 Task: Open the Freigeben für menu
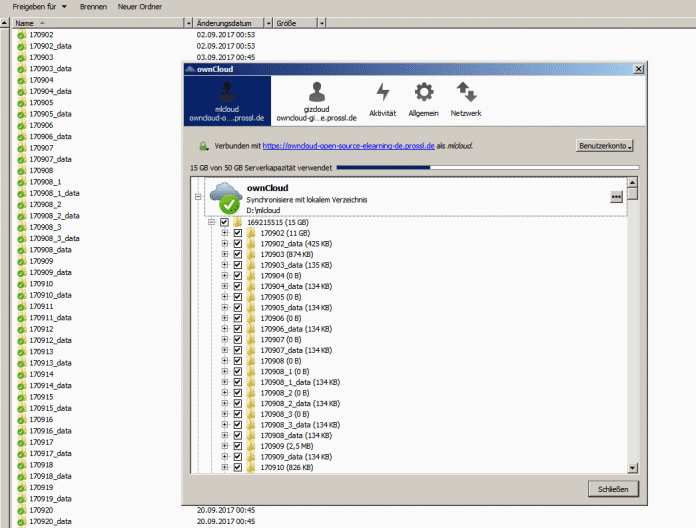[40, 7]
